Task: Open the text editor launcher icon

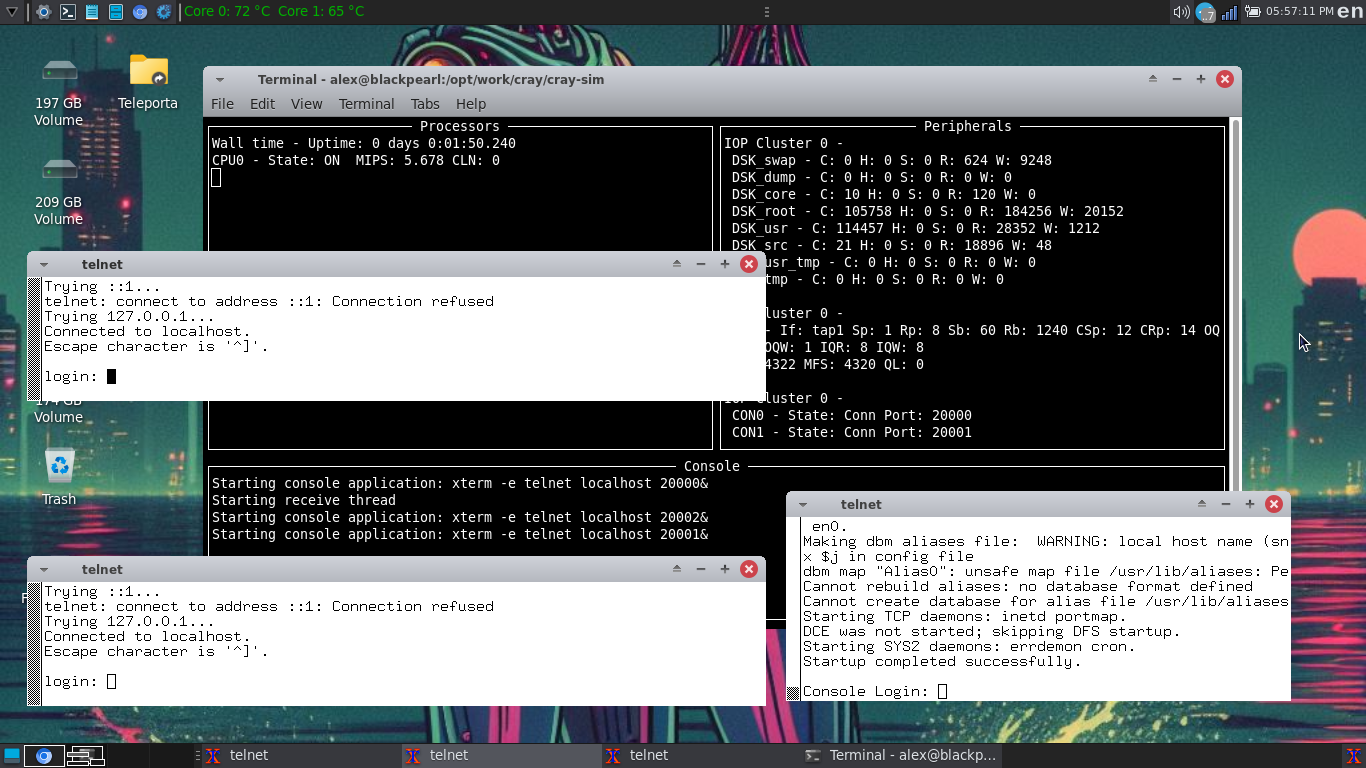Action: point(92,12)
